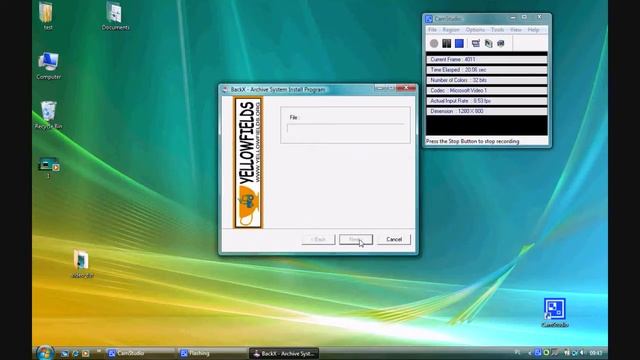Close the BackX installer window
The height and width of the screenshot is (360, 640).
[x=406, y=88]
